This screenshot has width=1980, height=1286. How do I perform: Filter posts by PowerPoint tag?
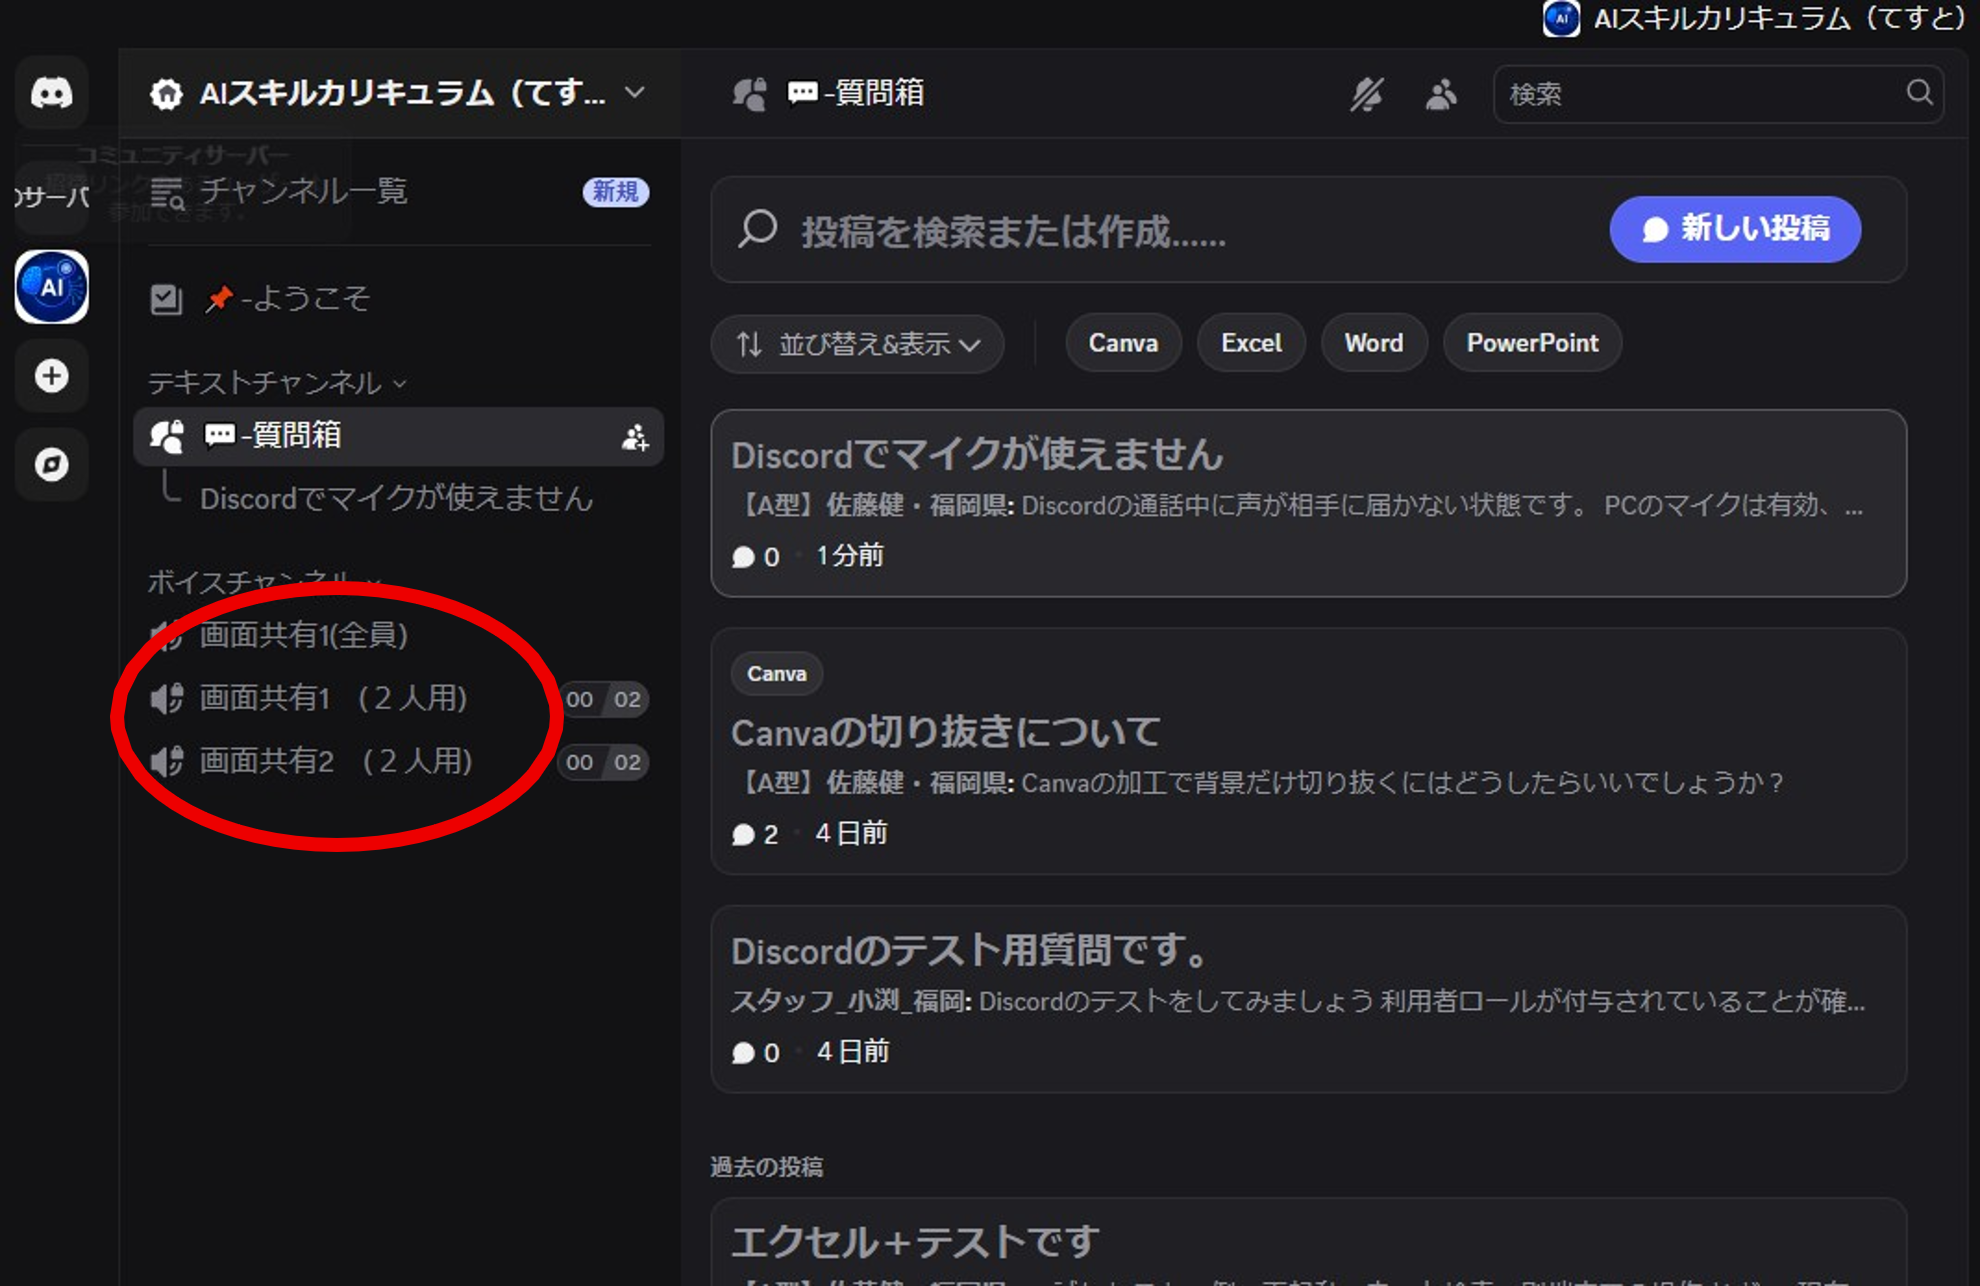click(x=1532, y=343)
